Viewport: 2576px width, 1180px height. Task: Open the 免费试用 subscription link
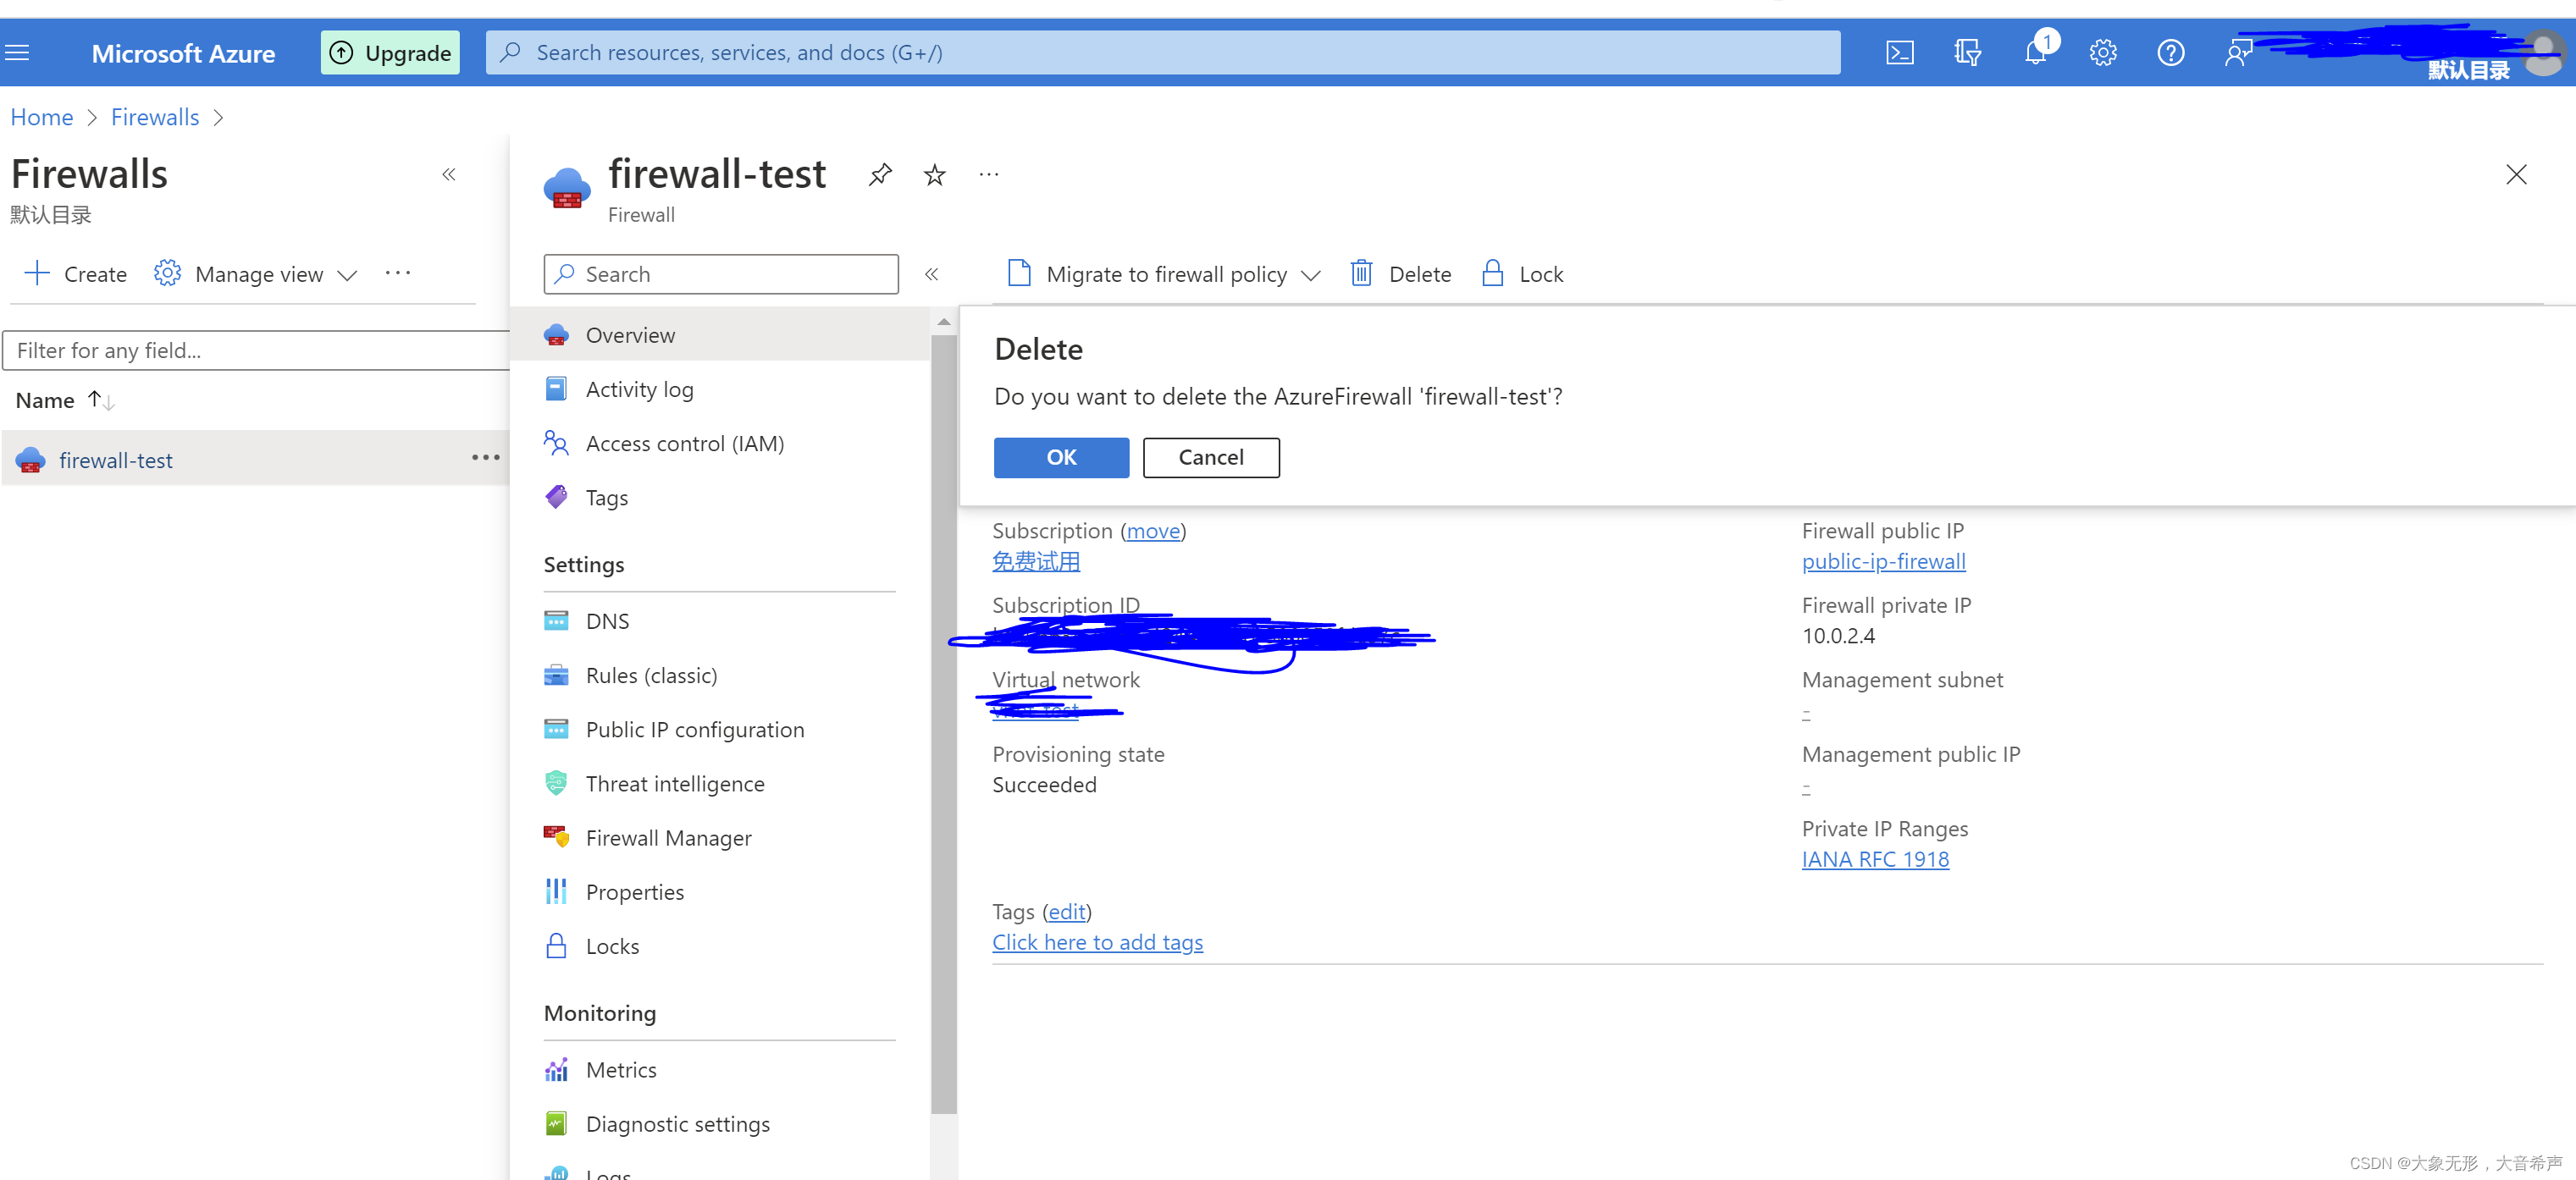pyautogui.click(x=1036, y=561)
